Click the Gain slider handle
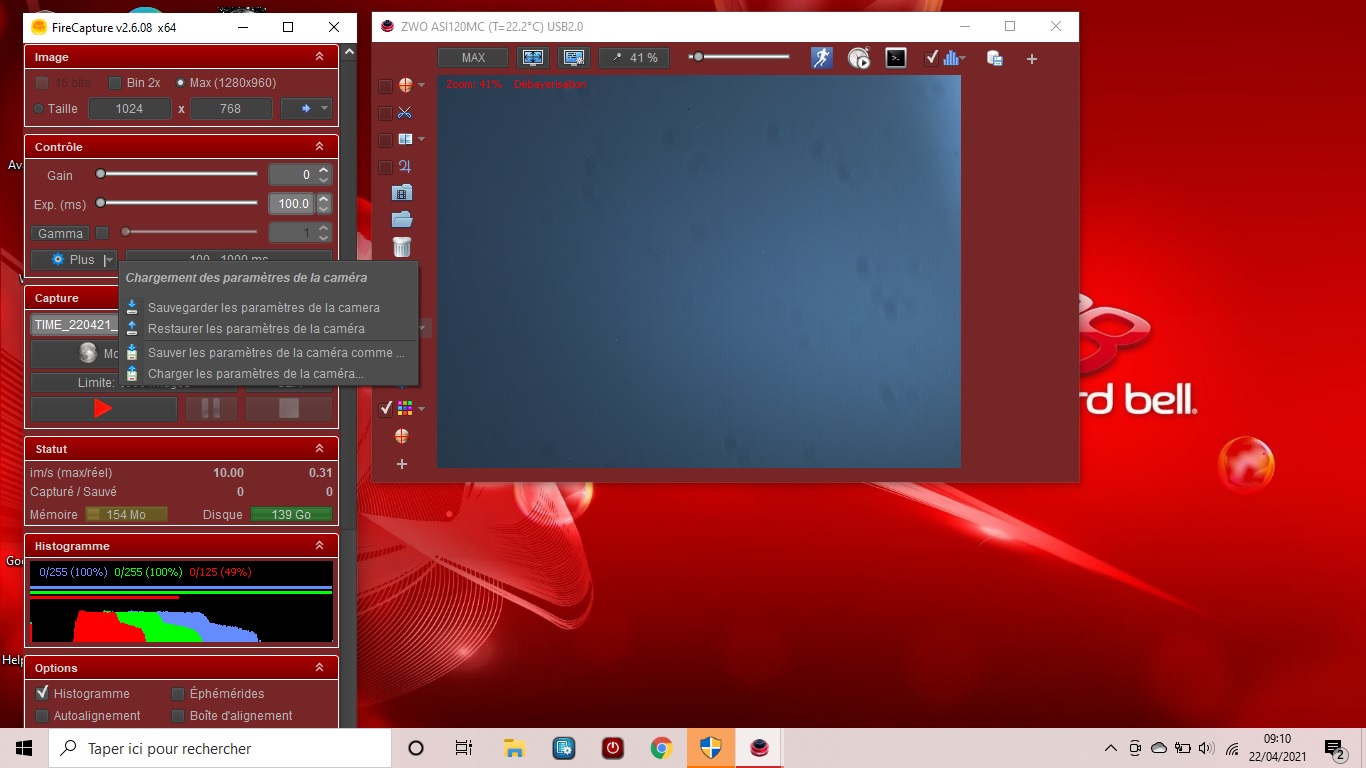 coord(100,174)
